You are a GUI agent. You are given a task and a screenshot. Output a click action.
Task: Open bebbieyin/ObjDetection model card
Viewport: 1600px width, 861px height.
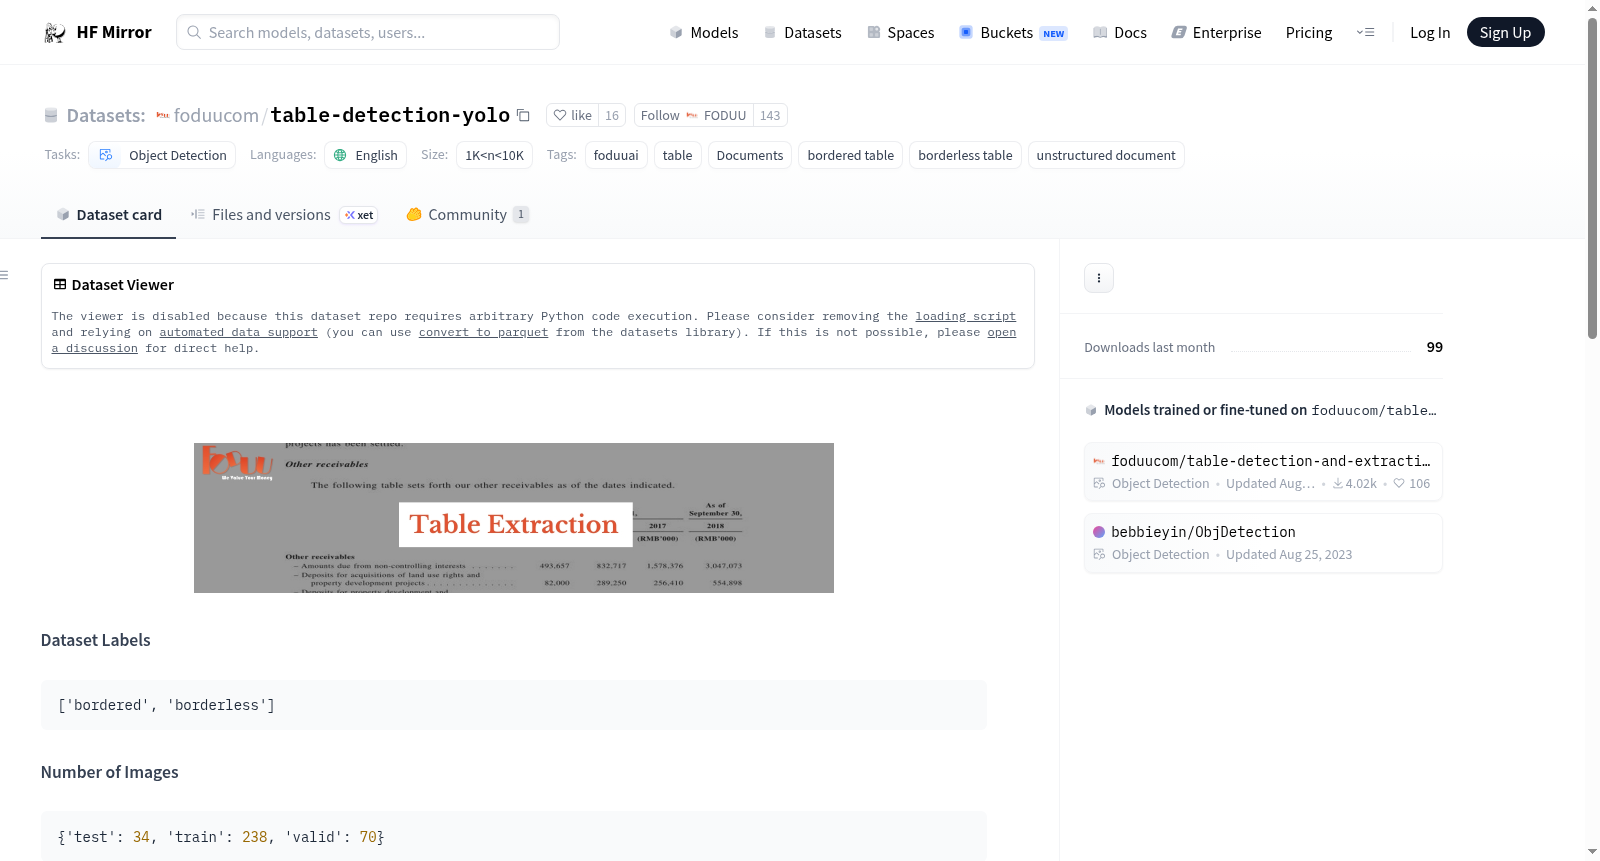(x=1263, y=543)
